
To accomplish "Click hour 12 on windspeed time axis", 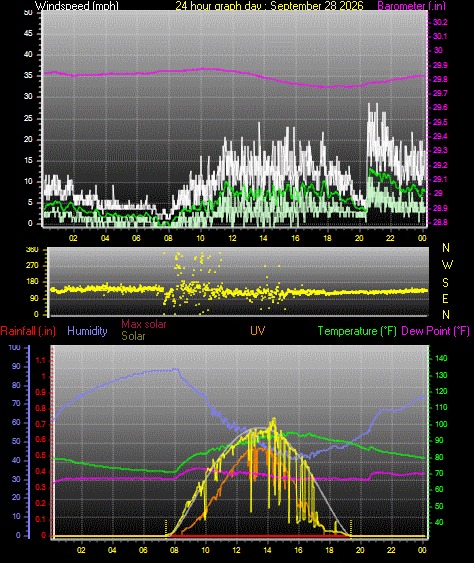I will tap(232, 238).
